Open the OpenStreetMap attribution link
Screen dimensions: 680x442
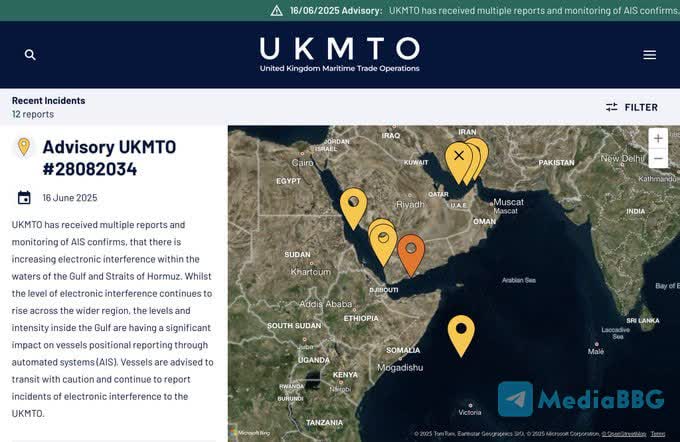click(x=624, y=434)
